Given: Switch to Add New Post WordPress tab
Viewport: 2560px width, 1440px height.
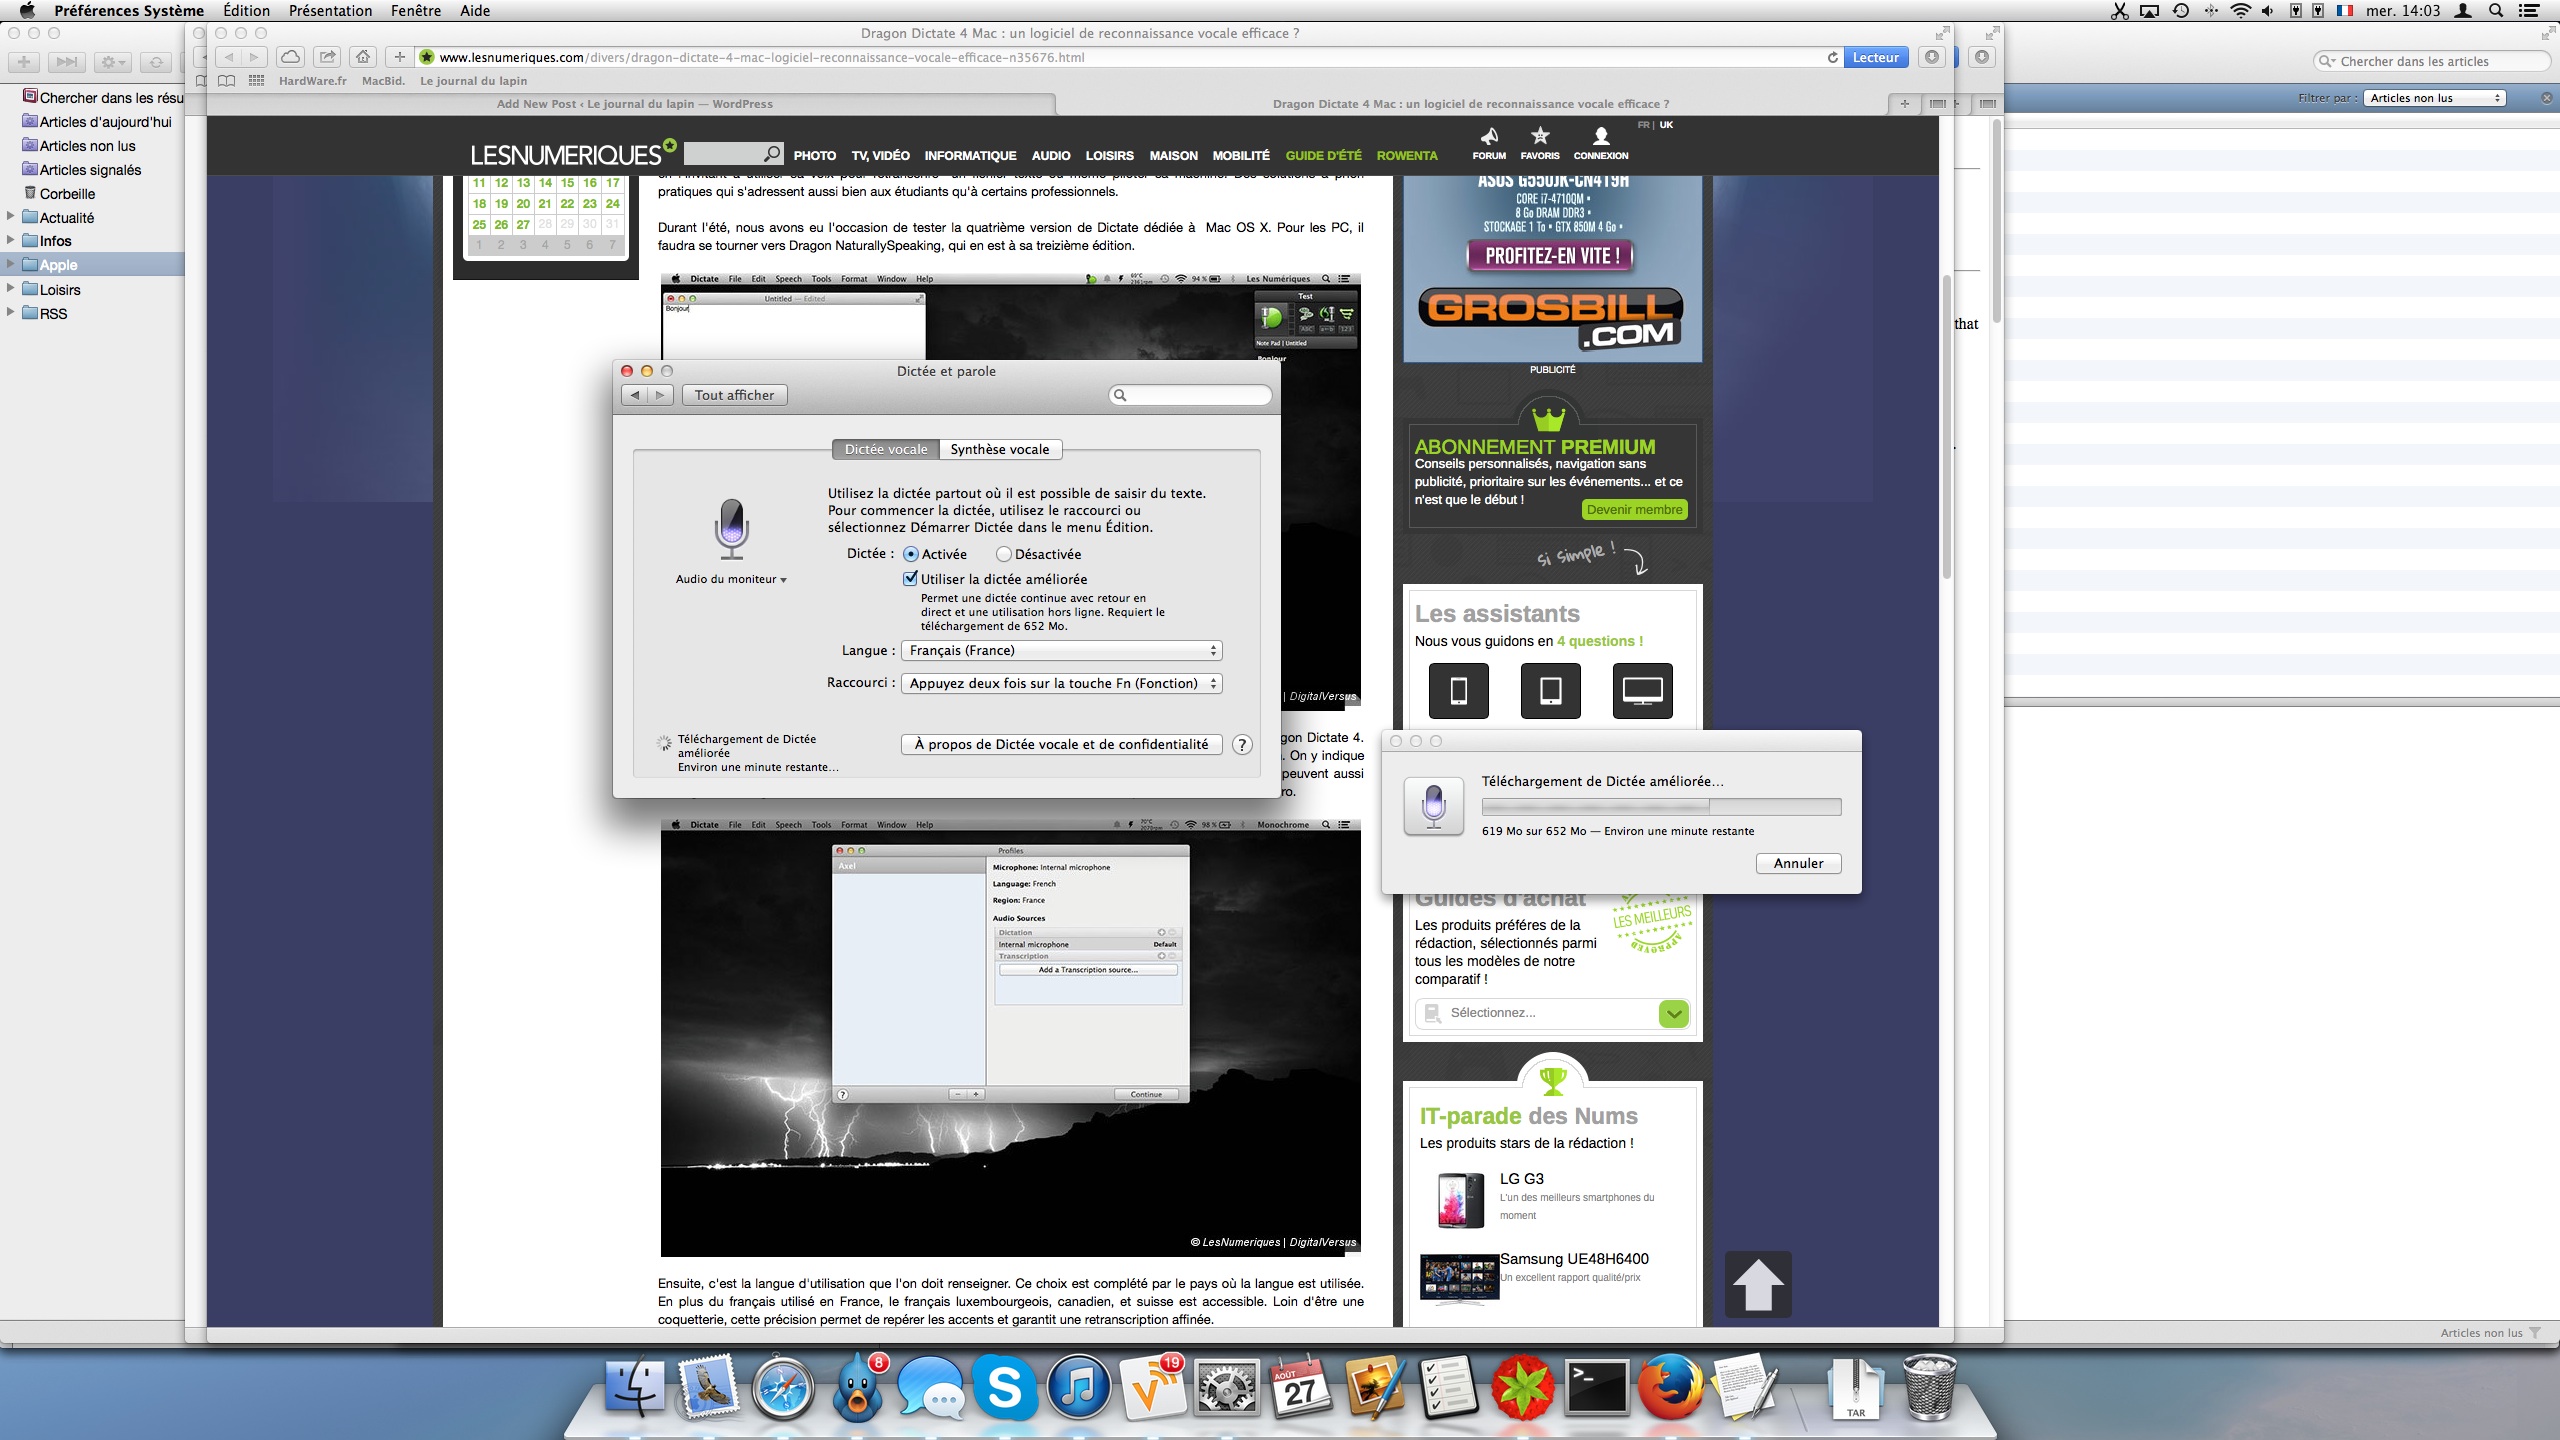Looking at the screenshot, I should click(634, 104).
